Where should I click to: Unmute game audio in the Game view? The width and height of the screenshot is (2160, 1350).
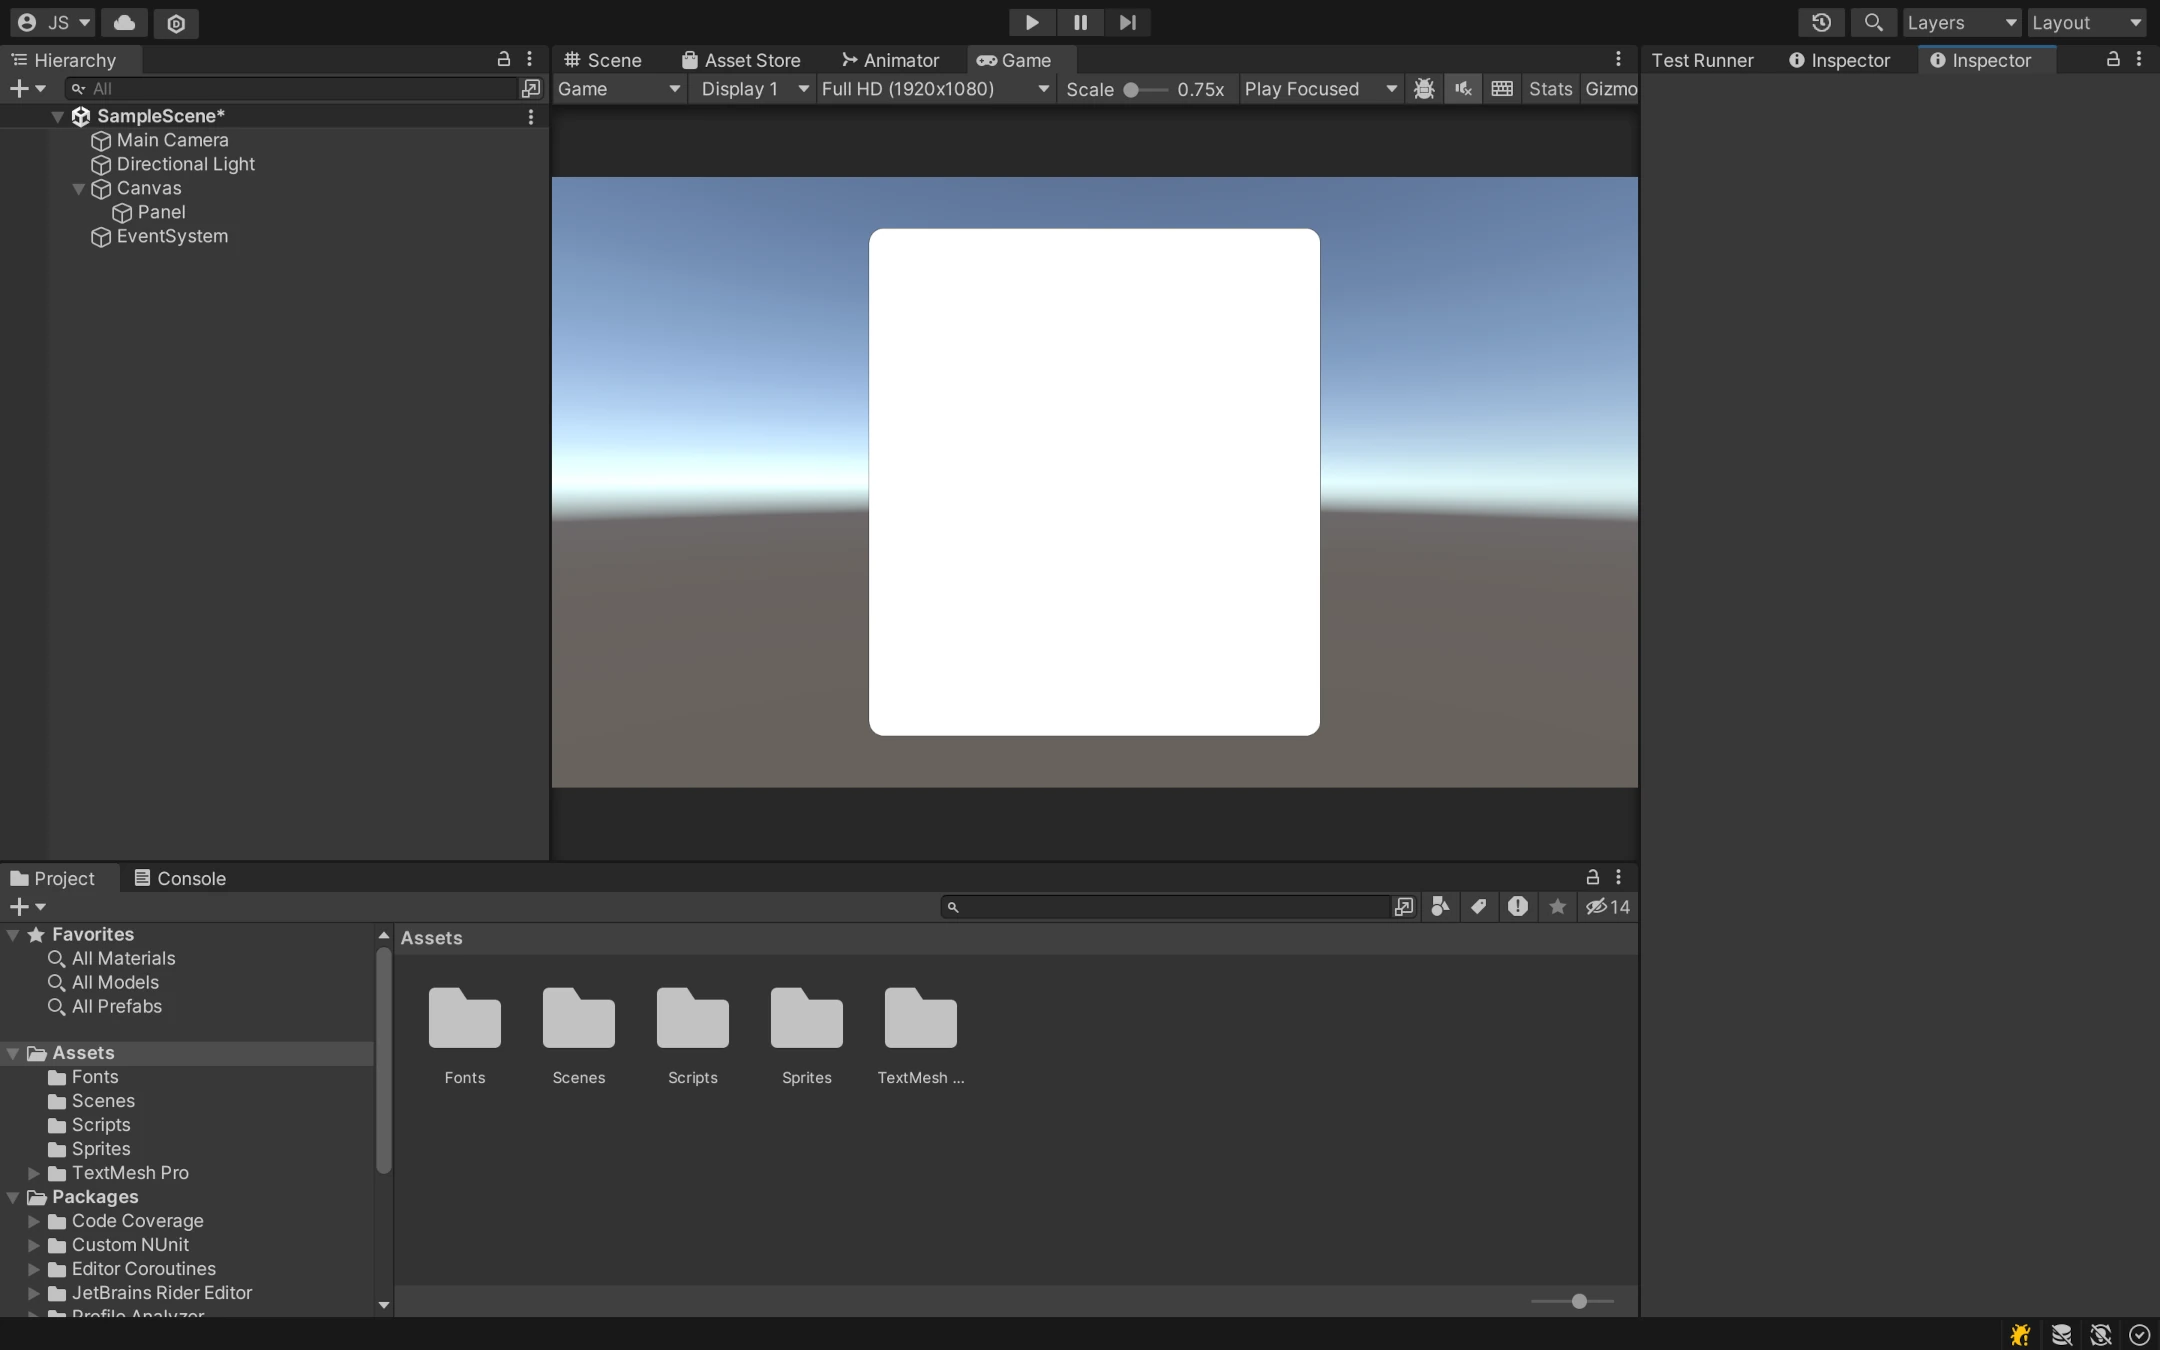click(1462, 89)
